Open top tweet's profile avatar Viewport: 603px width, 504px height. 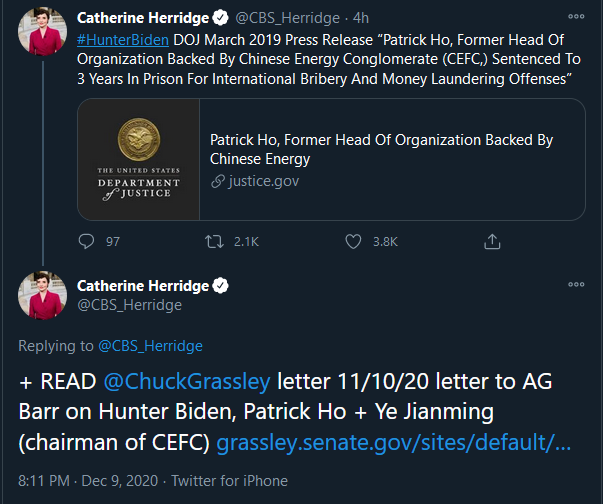[x=42, y=31]
